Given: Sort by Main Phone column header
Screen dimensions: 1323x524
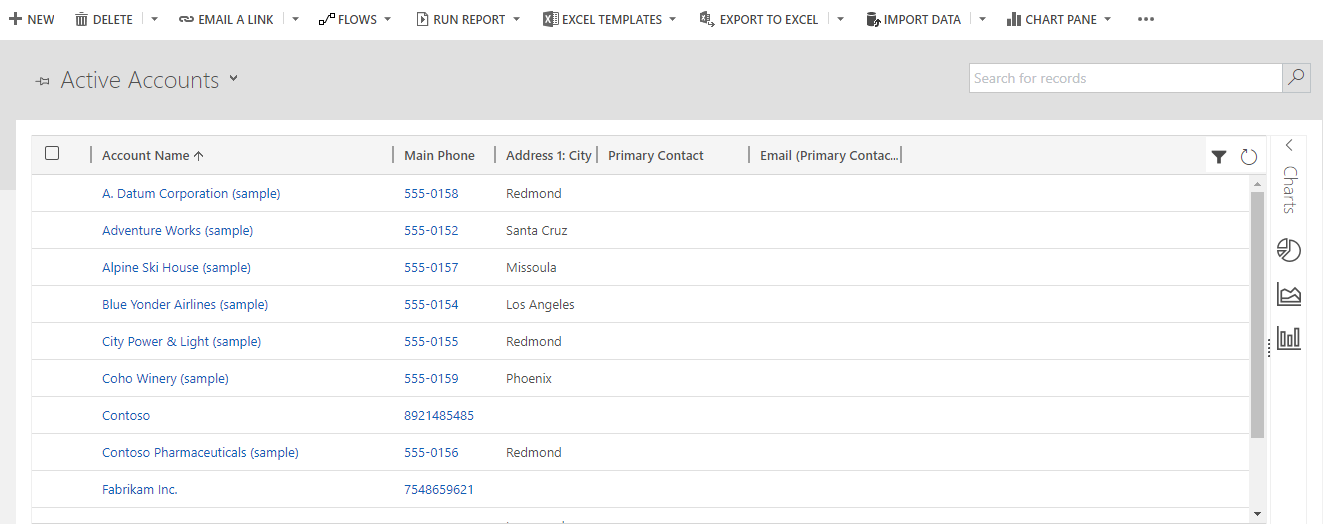Looking at the screenshot, I should (x=439, y=156).
